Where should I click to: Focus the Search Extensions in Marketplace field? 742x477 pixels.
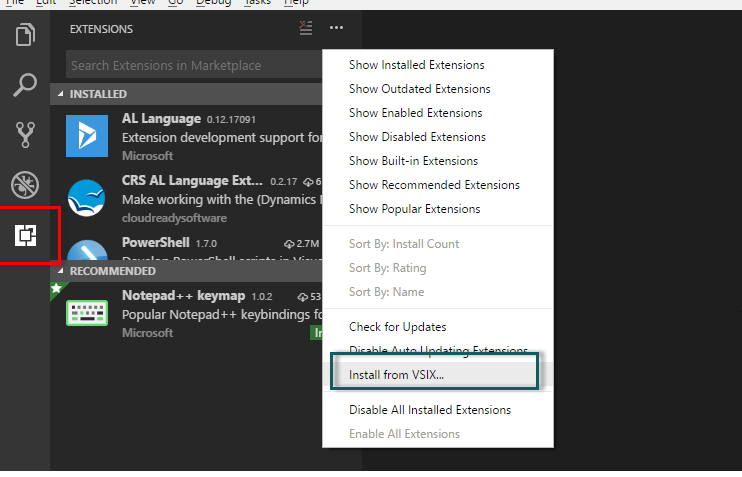194,65
